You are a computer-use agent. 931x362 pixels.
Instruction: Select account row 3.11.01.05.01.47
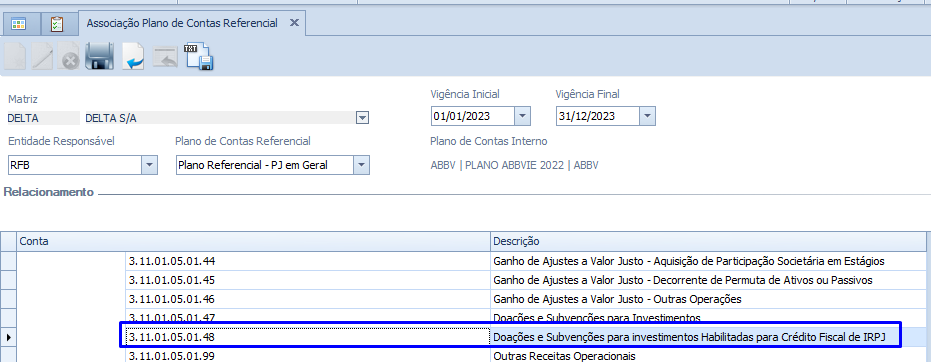tap(308, 317)
